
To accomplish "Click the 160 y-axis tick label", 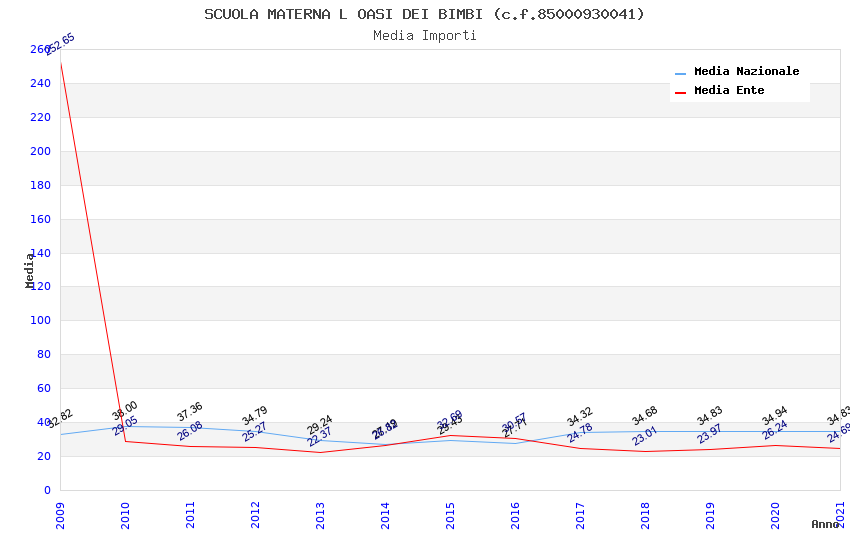I will point(40,219).
